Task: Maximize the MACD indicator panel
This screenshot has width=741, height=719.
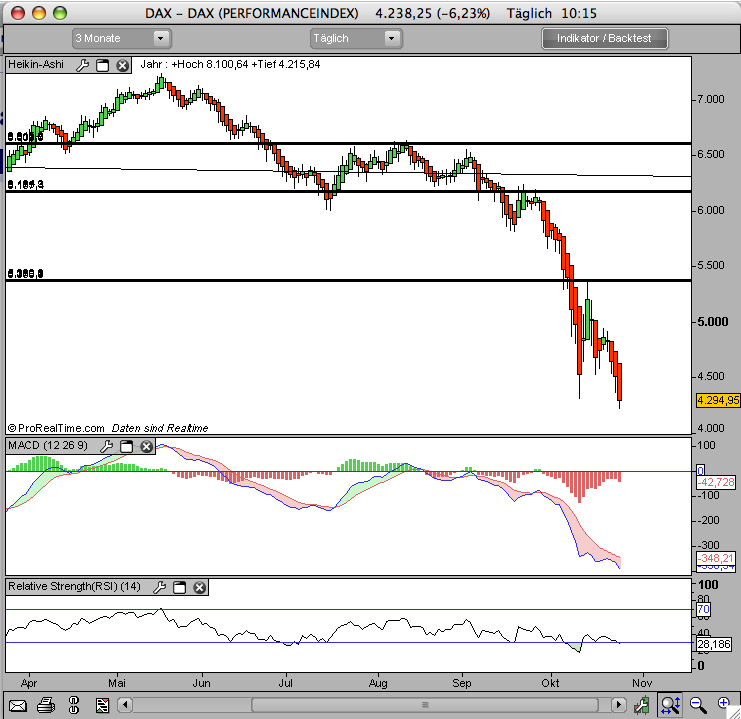Action: tap(127, 446)
